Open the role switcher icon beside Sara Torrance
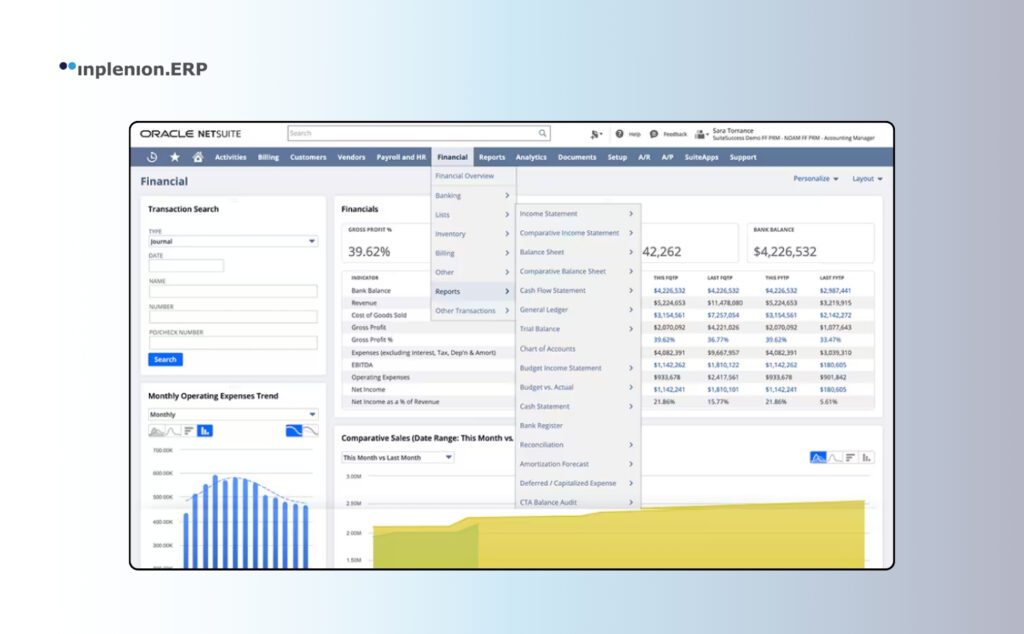The width and height of the screenshot is (1024, 634). point(701,134)
